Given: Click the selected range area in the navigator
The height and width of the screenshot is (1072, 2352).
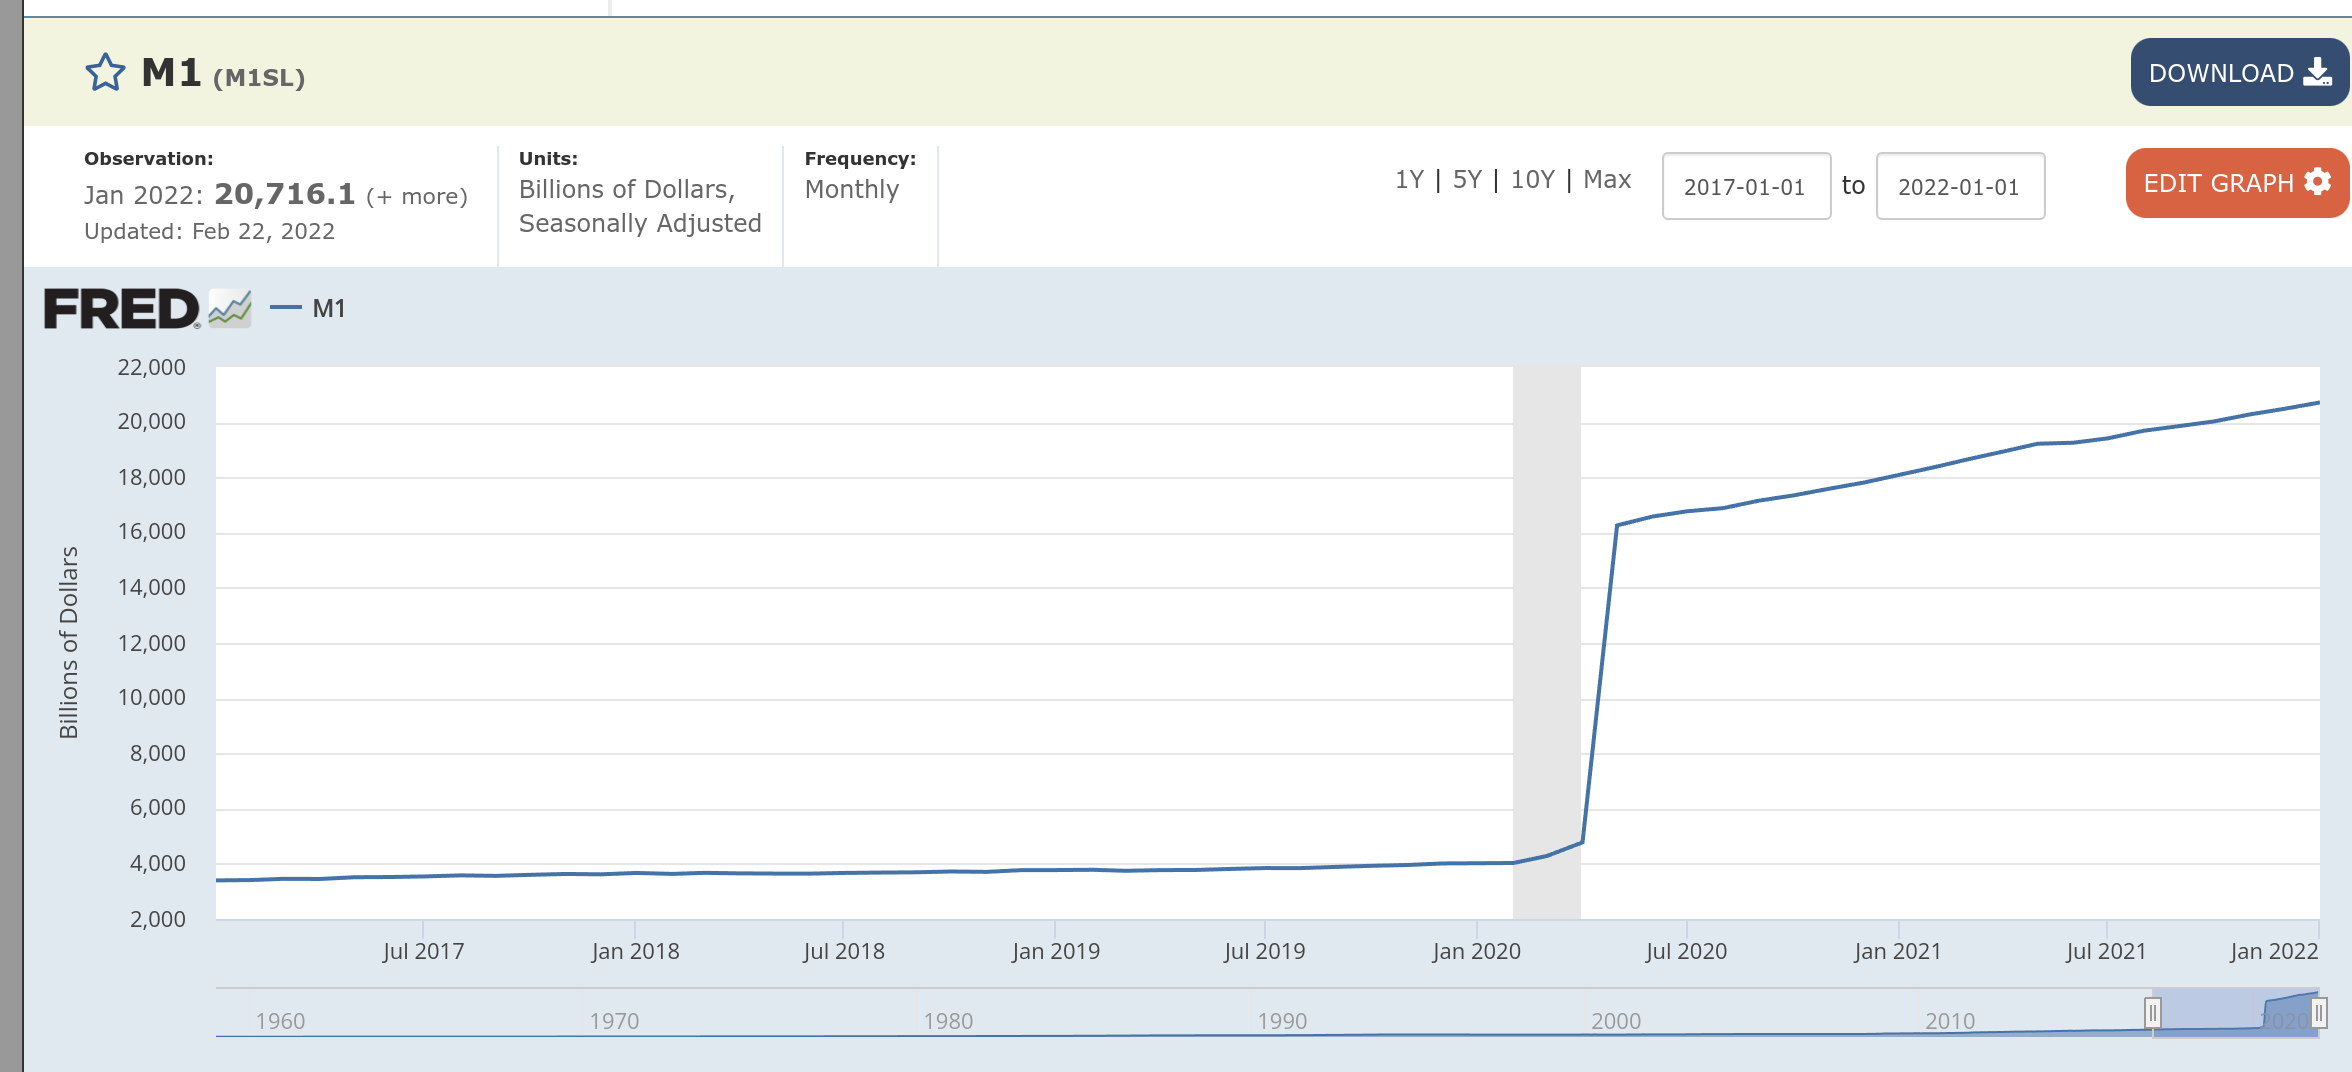Looking at the screenshot, I should click(2235, 1013).
